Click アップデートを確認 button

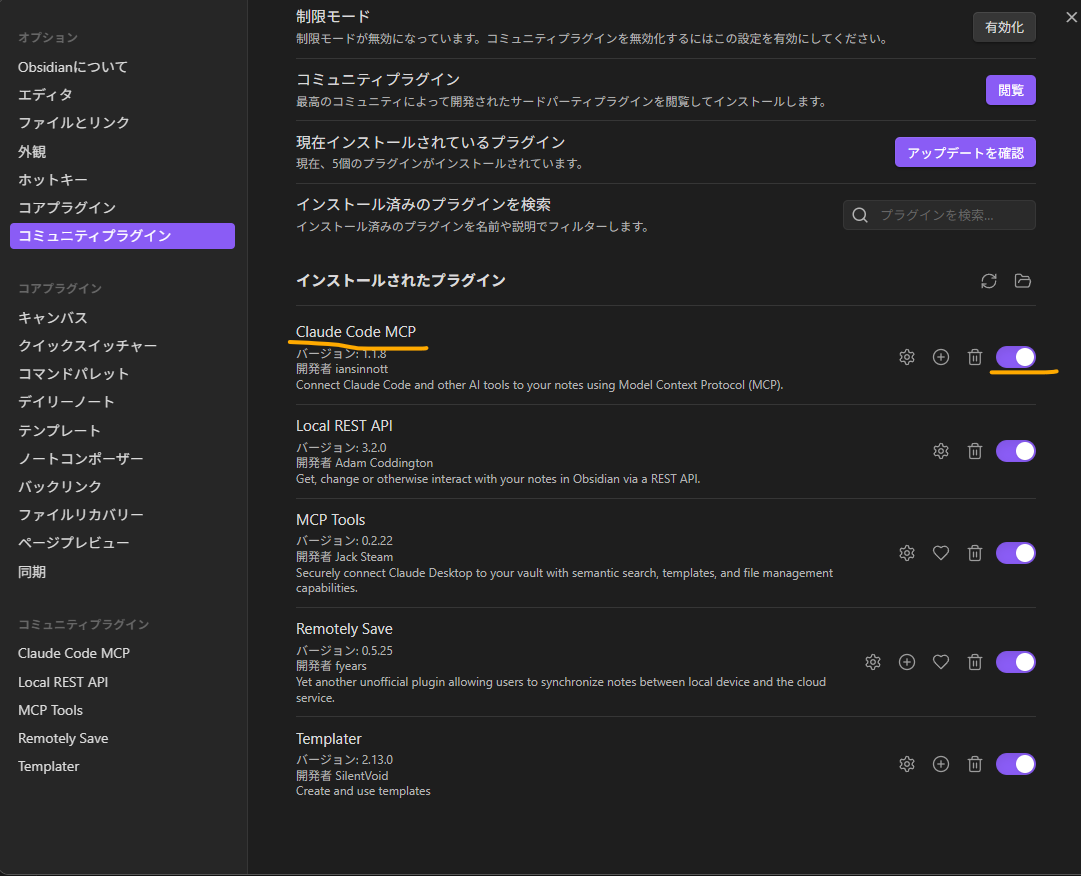pos(965,152)
